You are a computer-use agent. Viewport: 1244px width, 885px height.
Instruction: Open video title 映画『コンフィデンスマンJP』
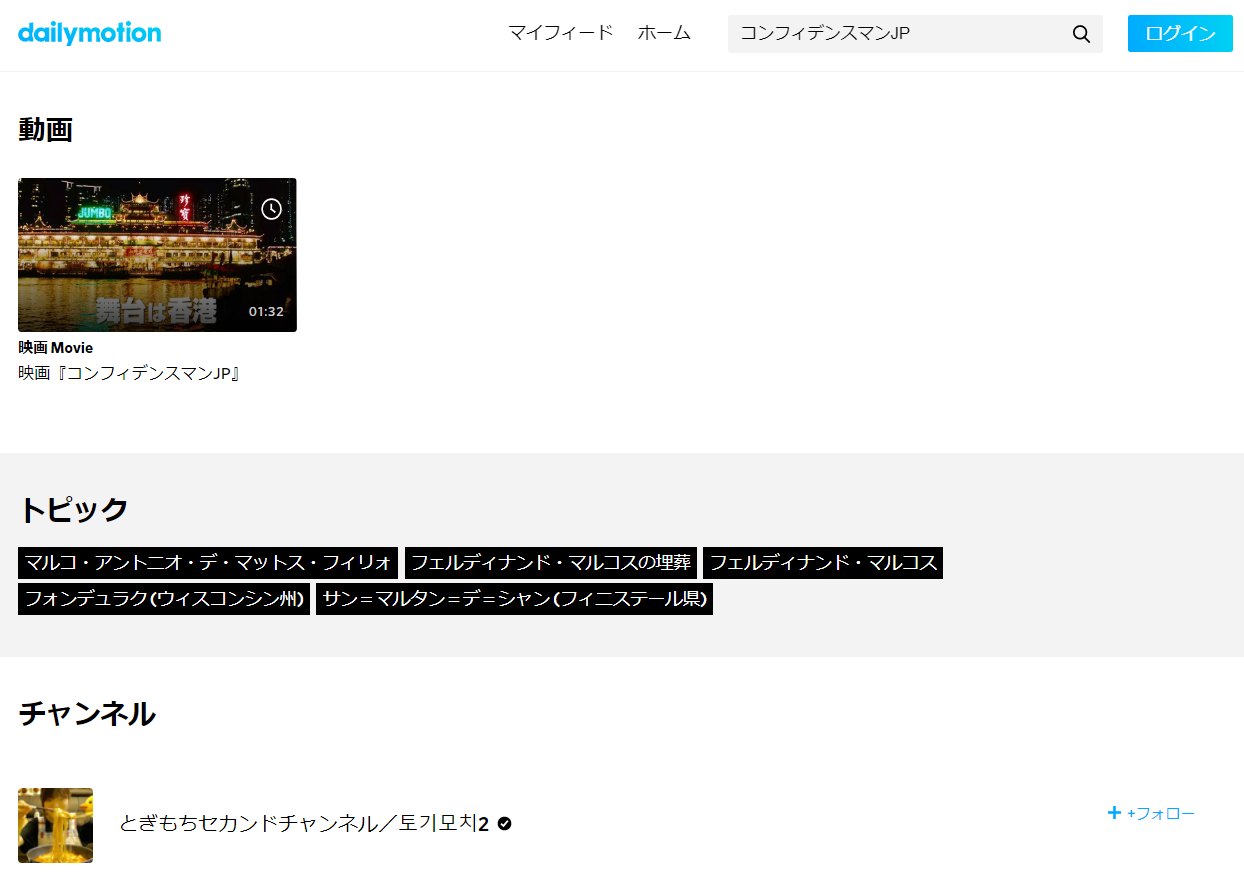(130, 373)
